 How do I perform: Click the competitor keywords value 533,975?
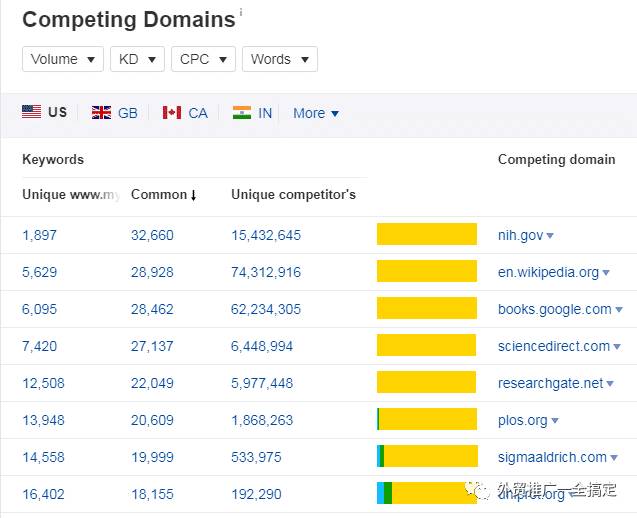click(256, 457)
